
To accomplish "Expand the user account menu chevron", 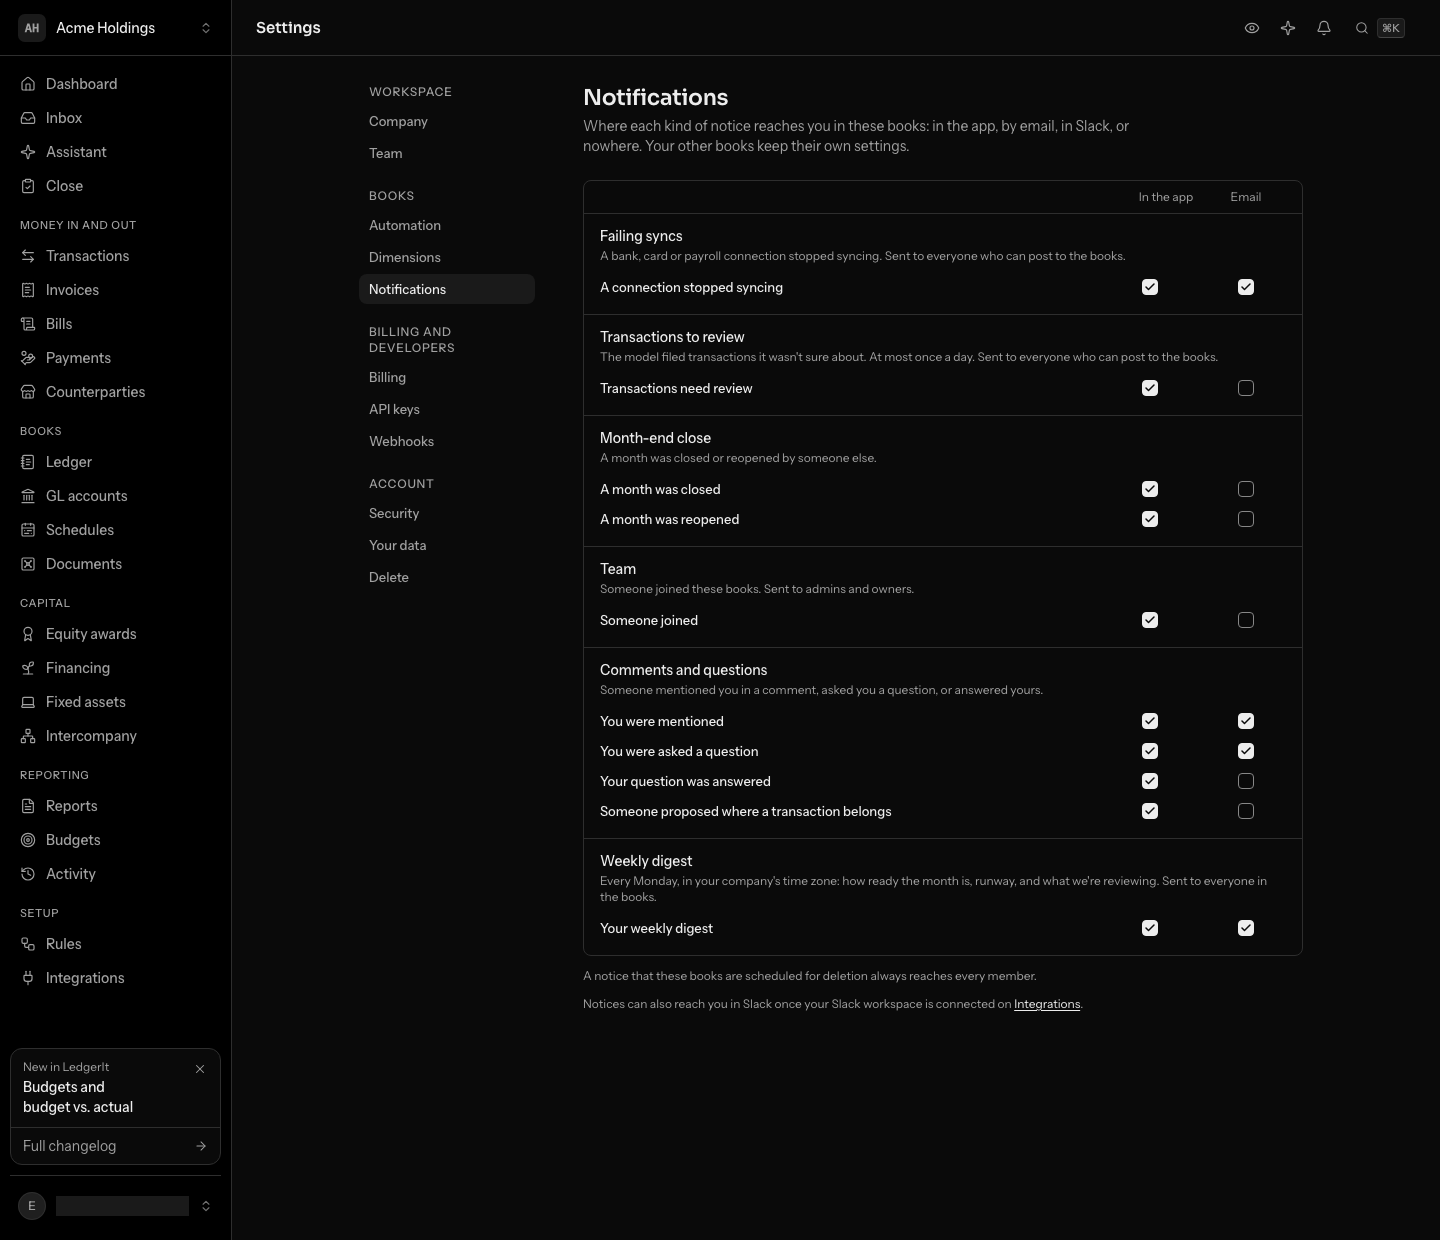I will click(x=206, y=1206).
